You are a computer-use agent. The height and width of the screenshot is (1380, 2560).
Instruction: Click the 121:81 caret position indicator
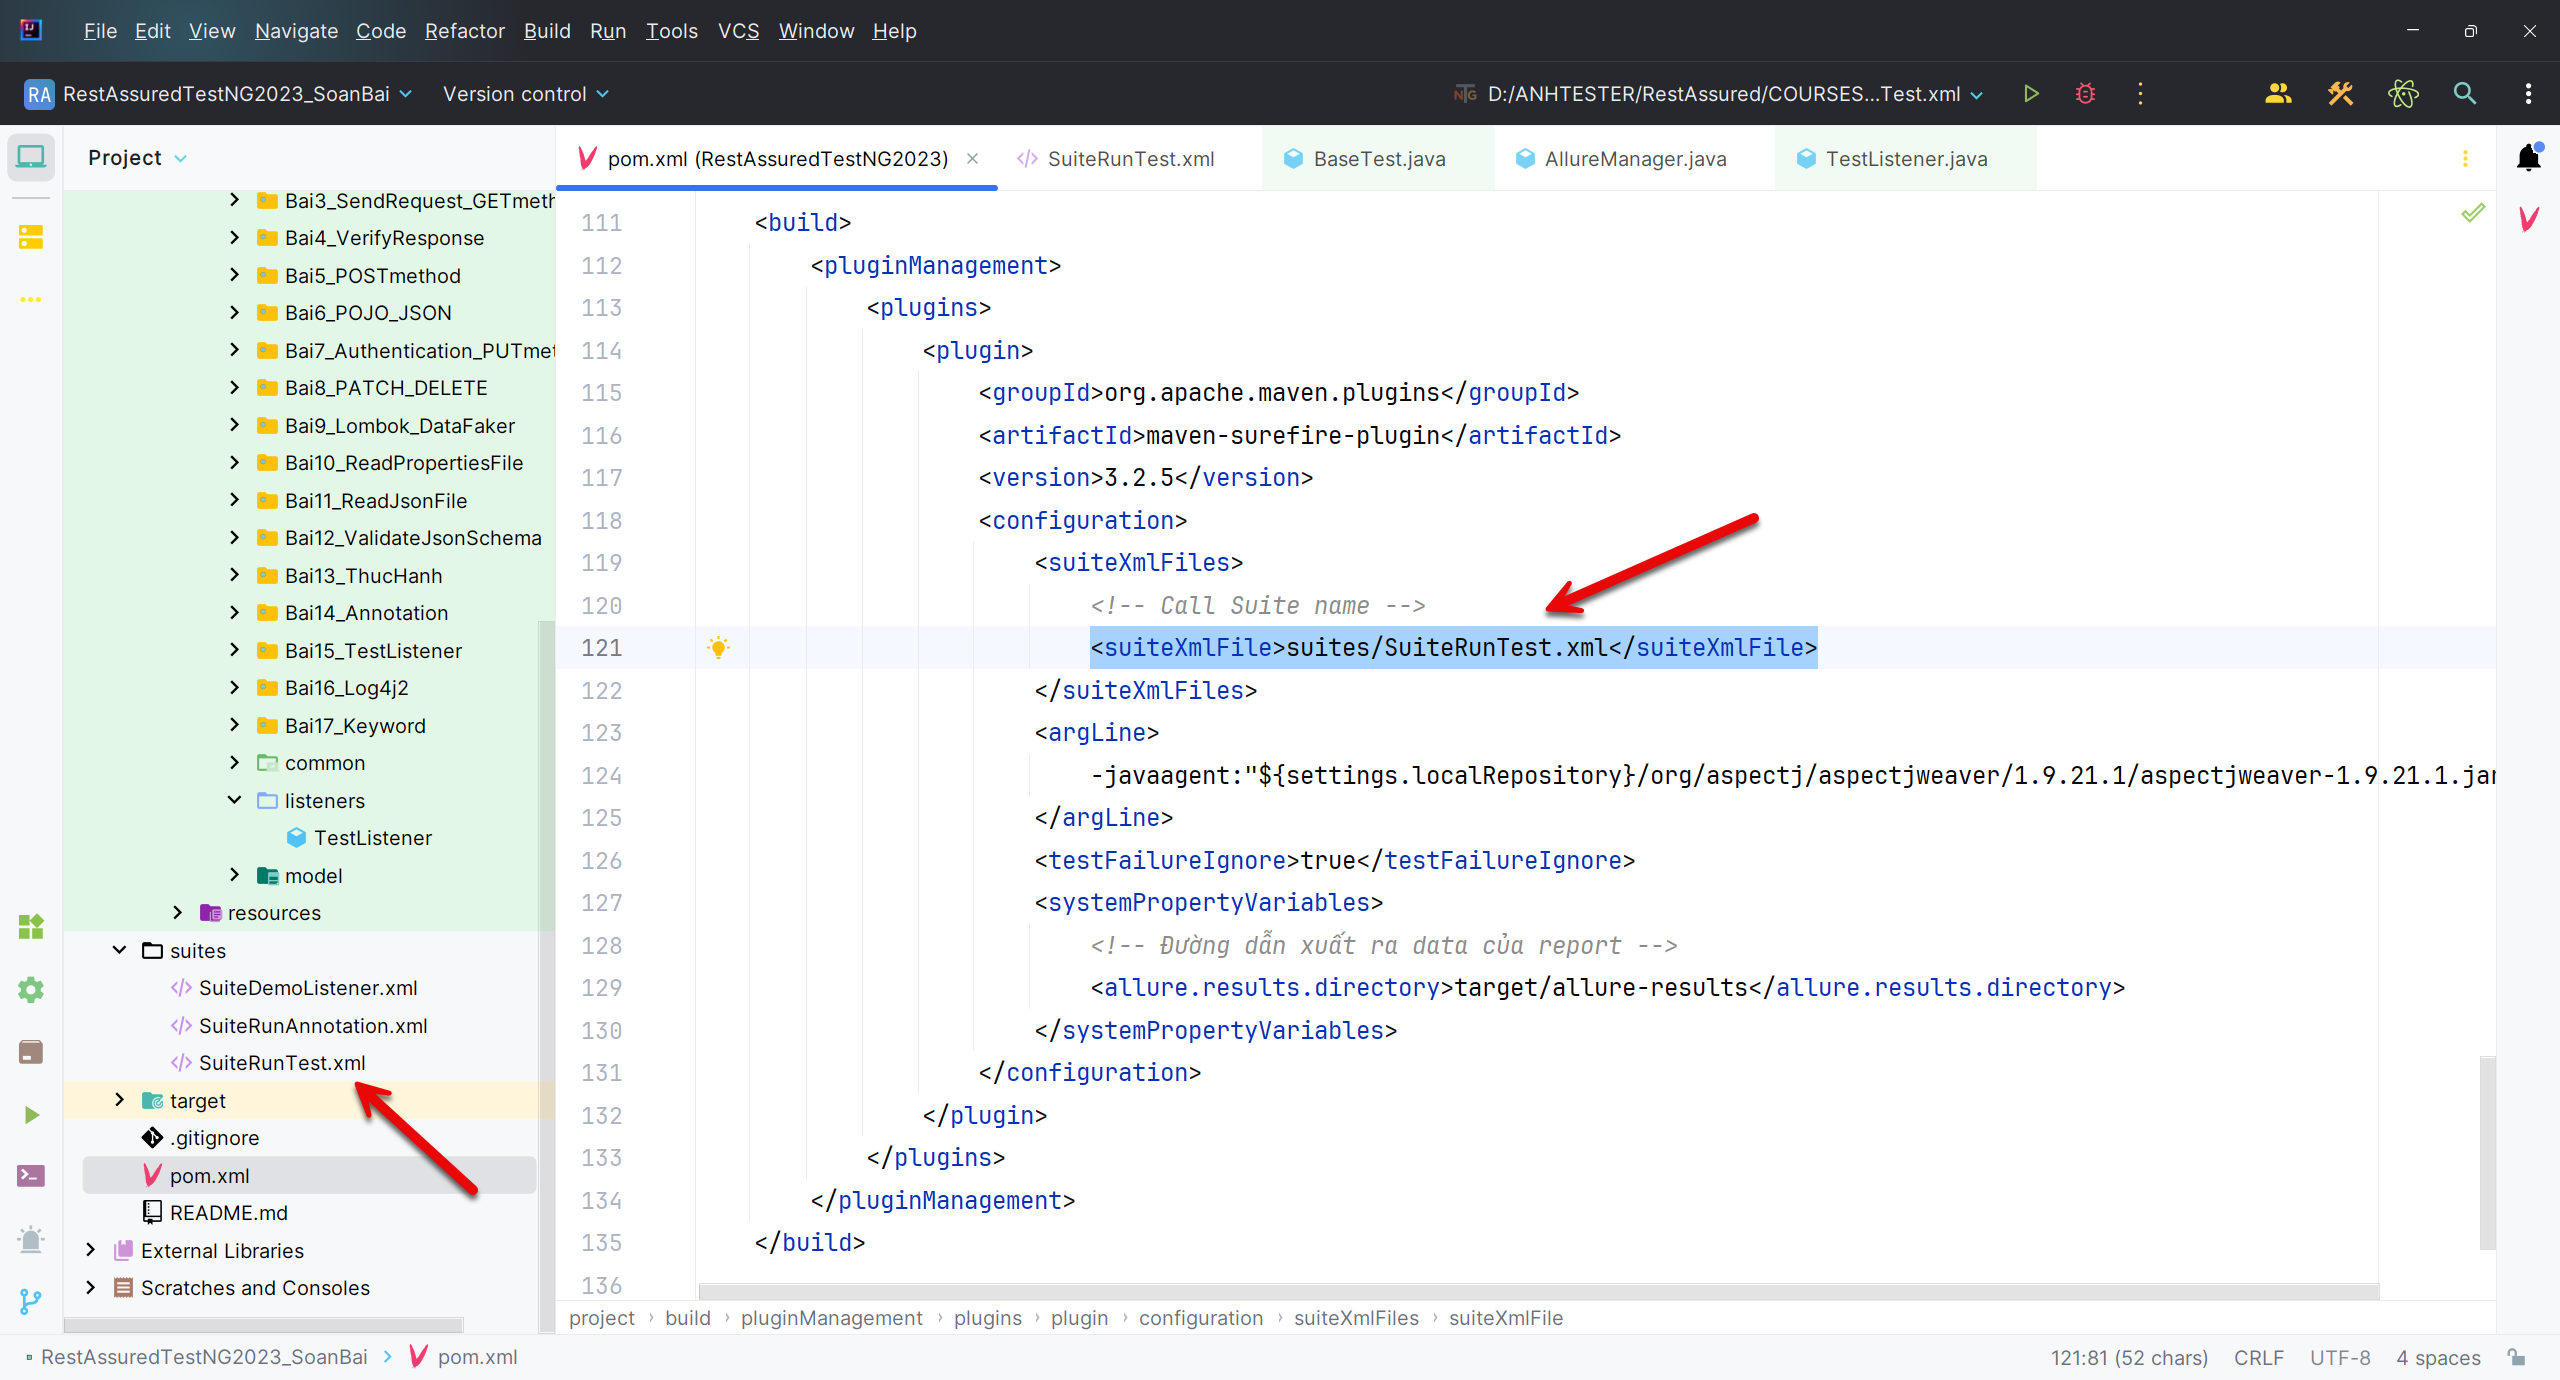point(2129,1357)
